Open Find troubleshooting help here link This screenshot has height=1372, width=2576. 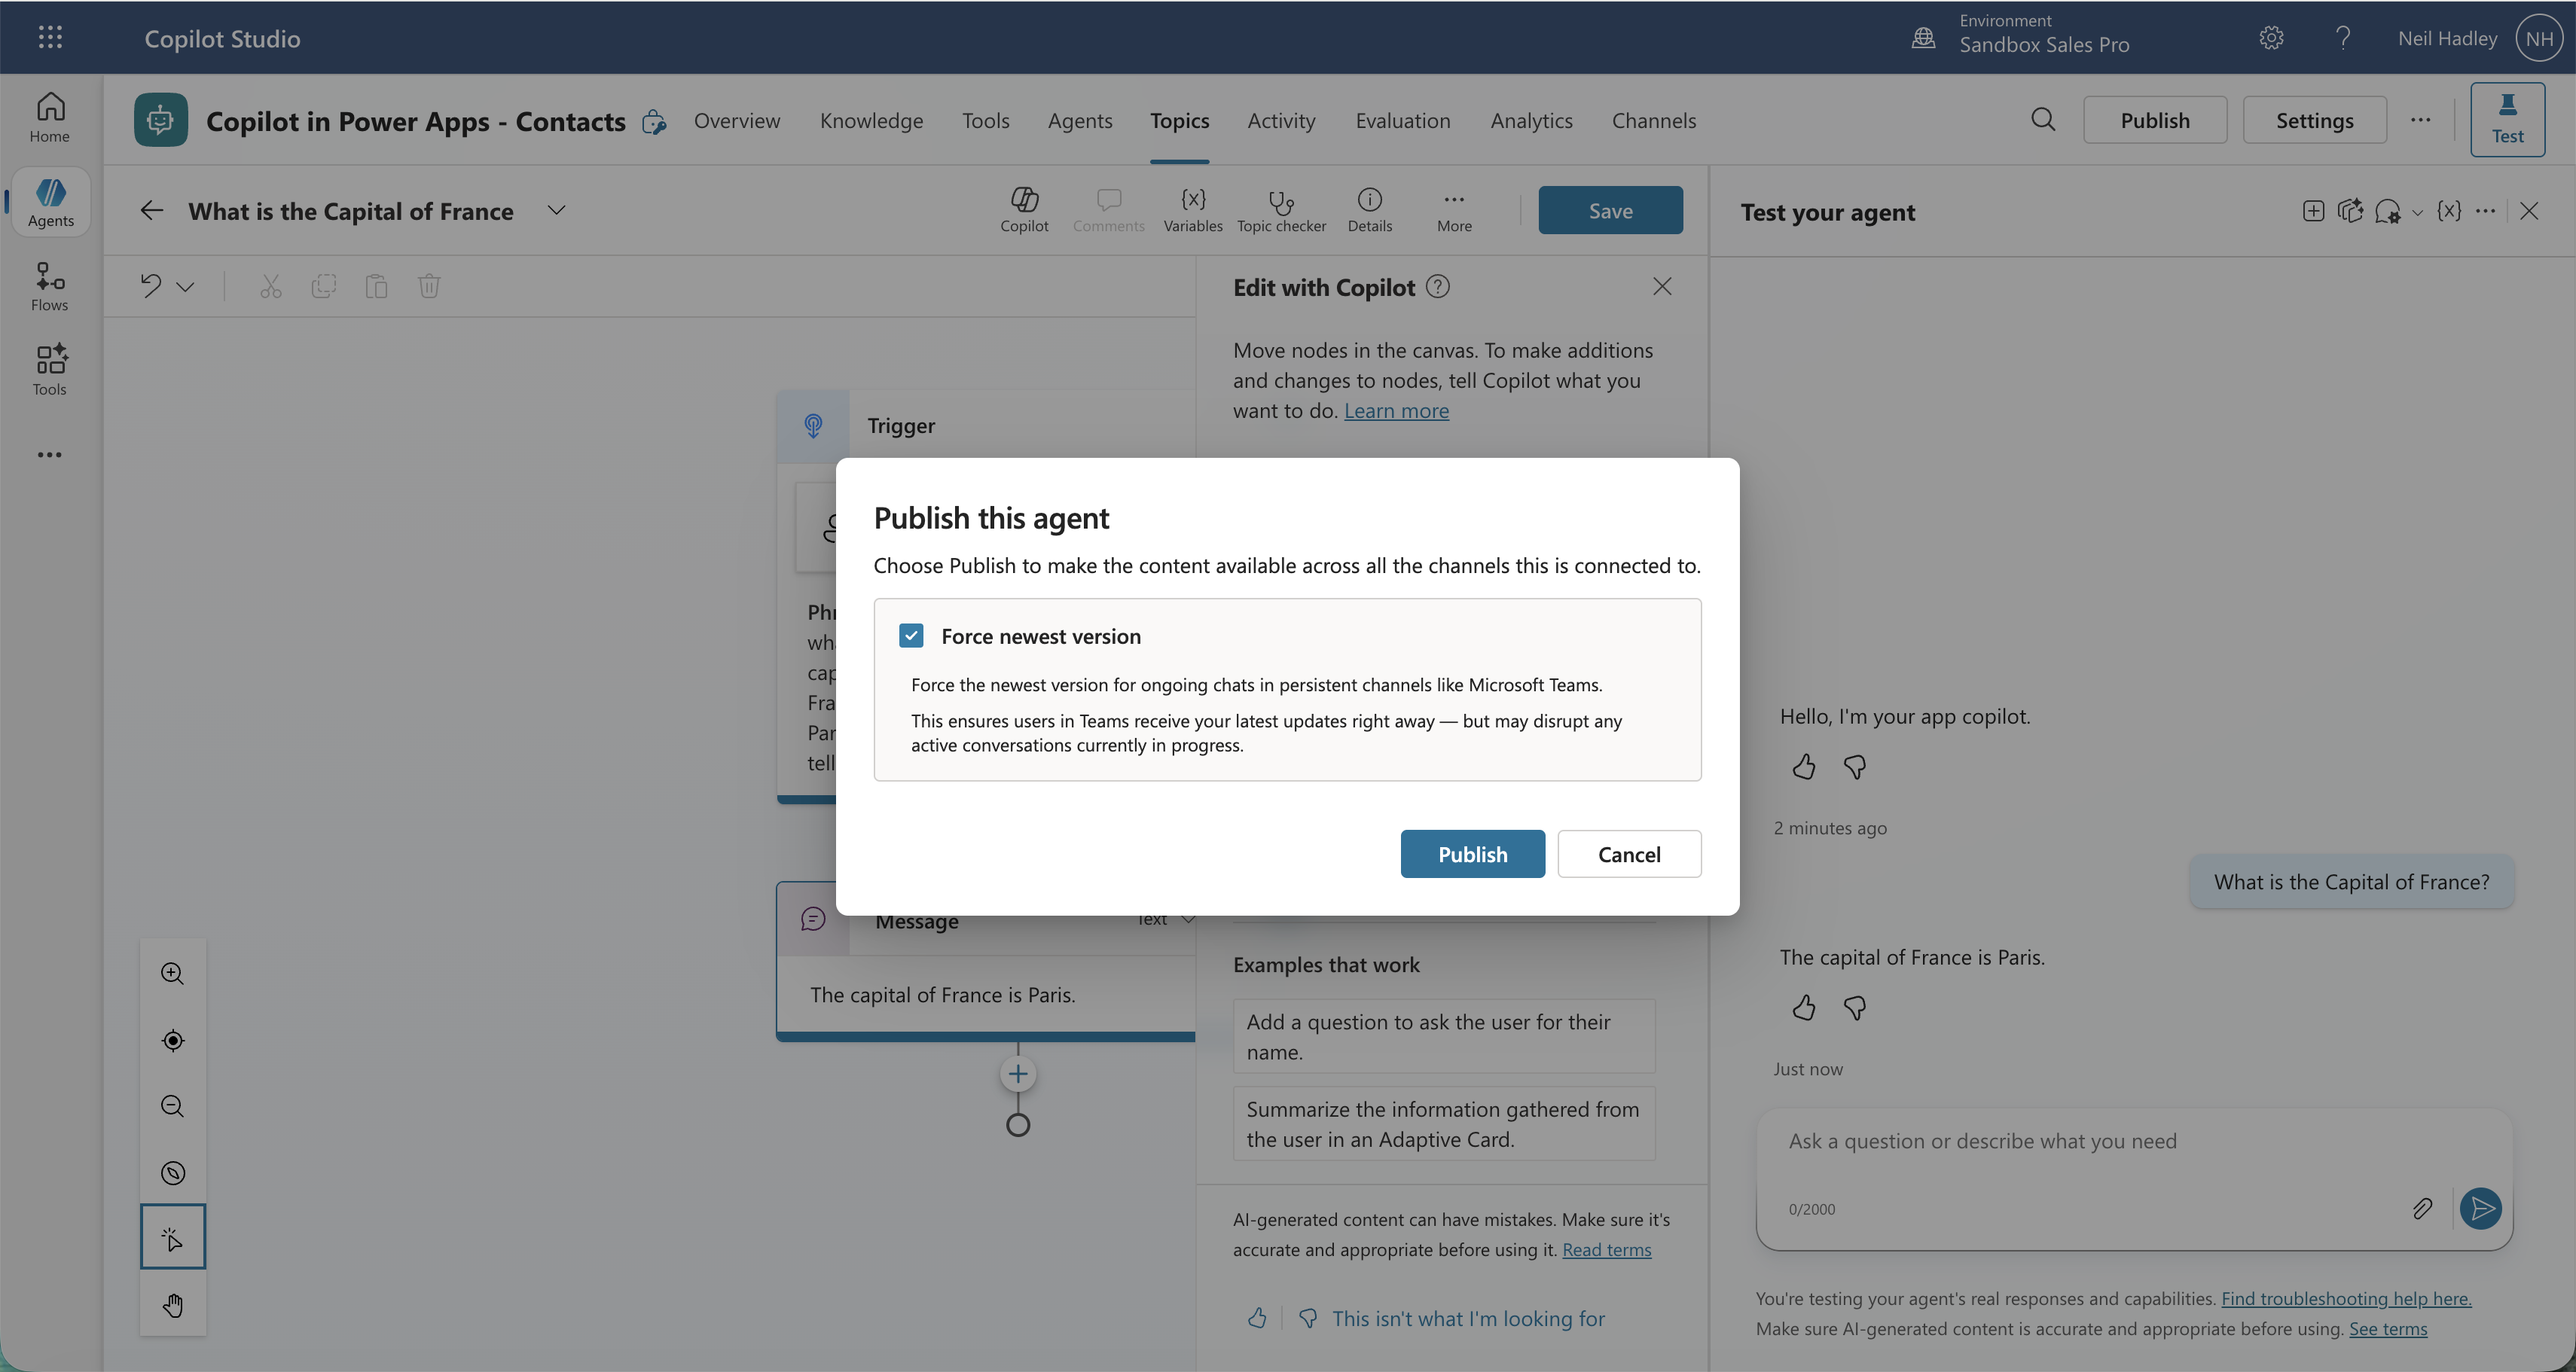(x=2346, y=1298)
